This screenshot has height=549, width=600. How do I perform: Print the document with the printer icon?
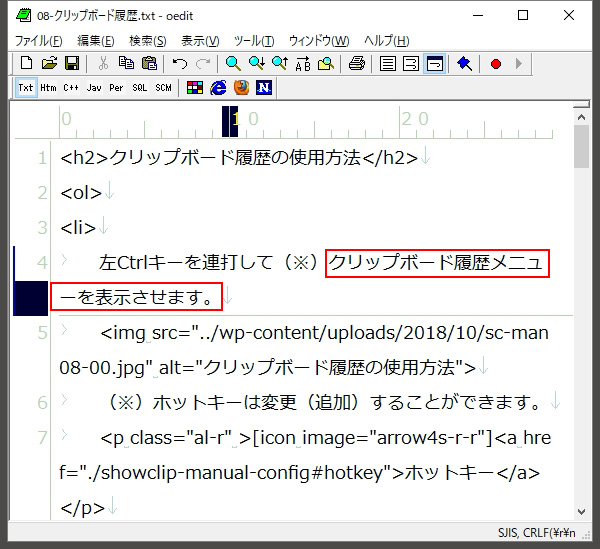pos(356,64)
